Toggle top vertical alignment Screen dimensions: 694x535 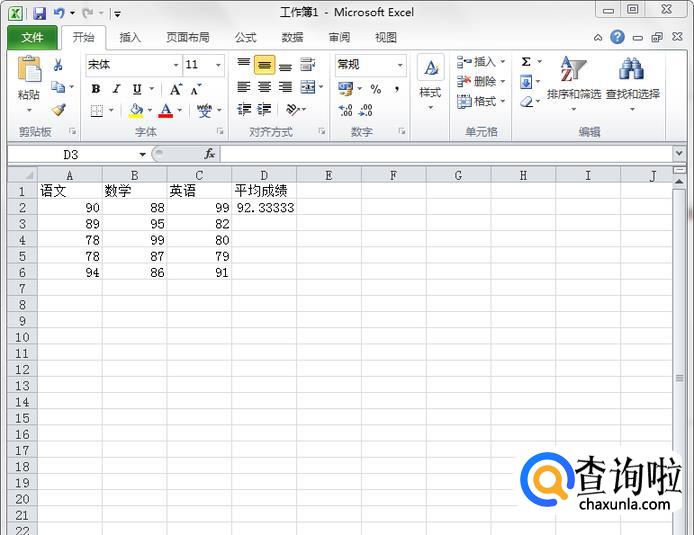pos(243,64)
